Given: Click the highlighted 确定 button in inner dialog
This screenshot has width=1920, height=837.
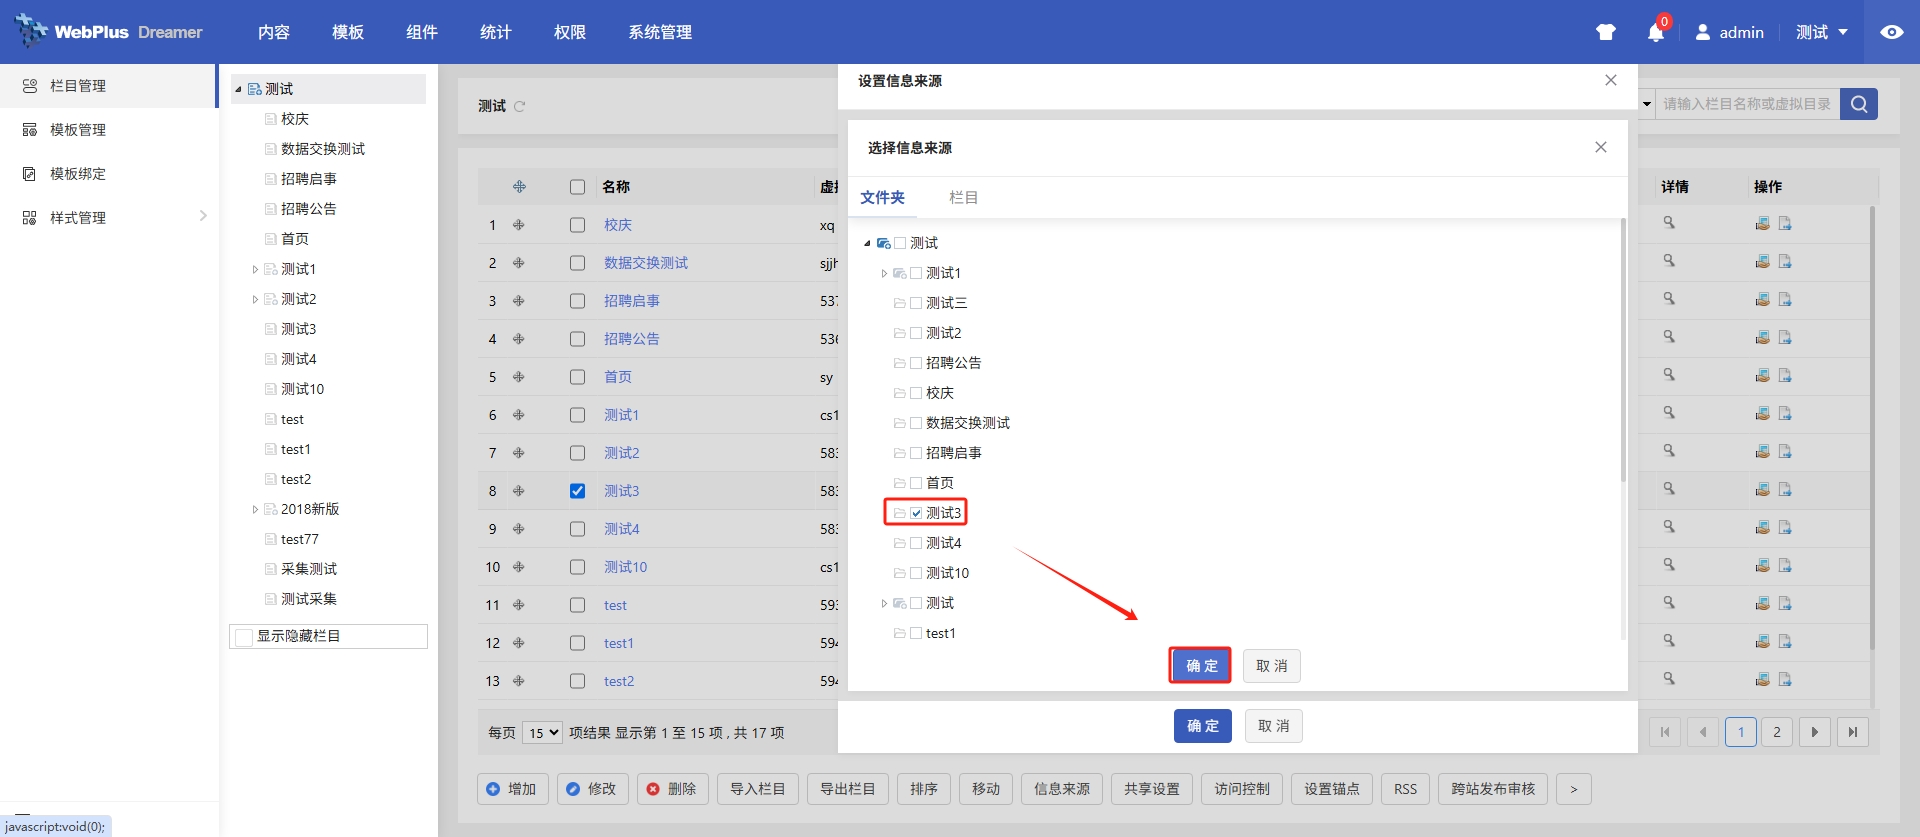Looking at the screenshot, I should coord(1200,666).
